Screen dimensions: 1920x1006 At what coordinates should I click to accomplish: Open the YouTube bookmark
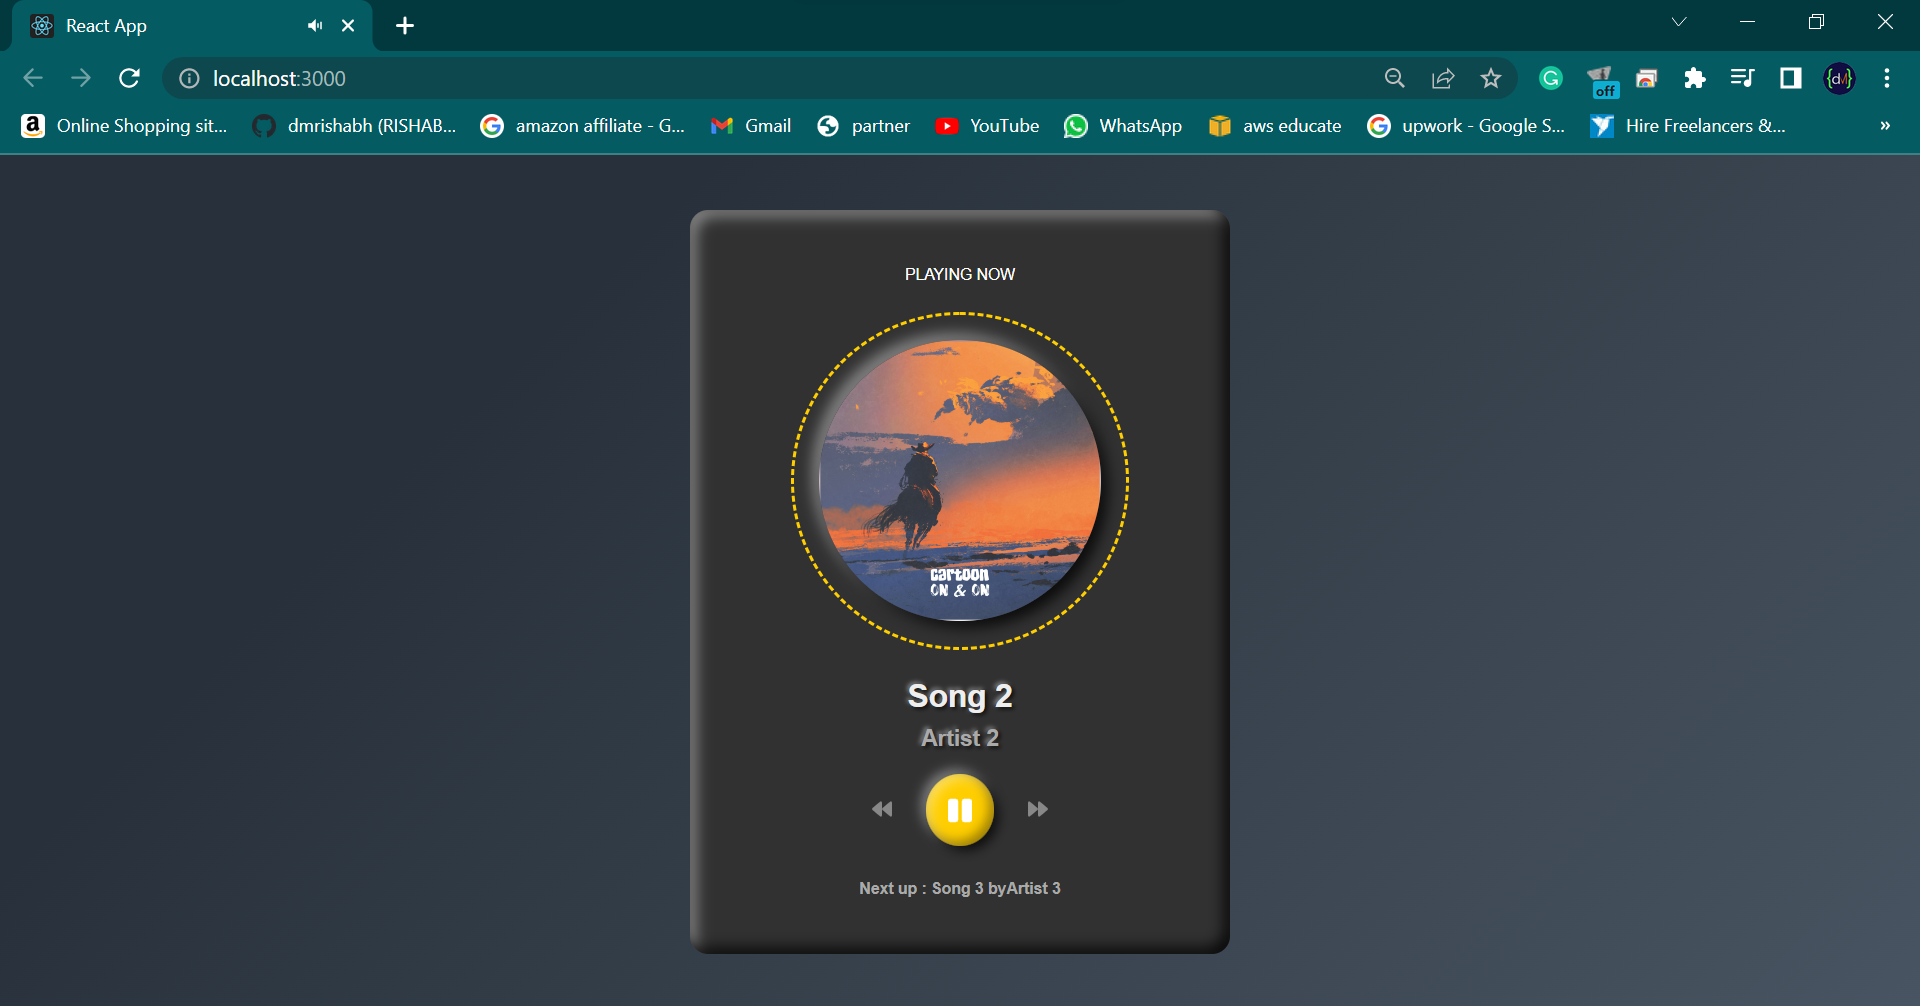(988, 126)
